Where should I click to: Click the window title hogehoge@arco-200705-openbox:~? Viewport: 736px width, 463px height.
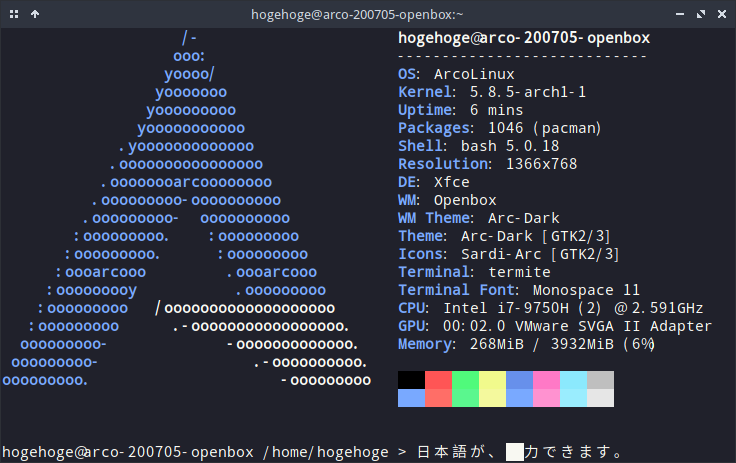(357, 15)
